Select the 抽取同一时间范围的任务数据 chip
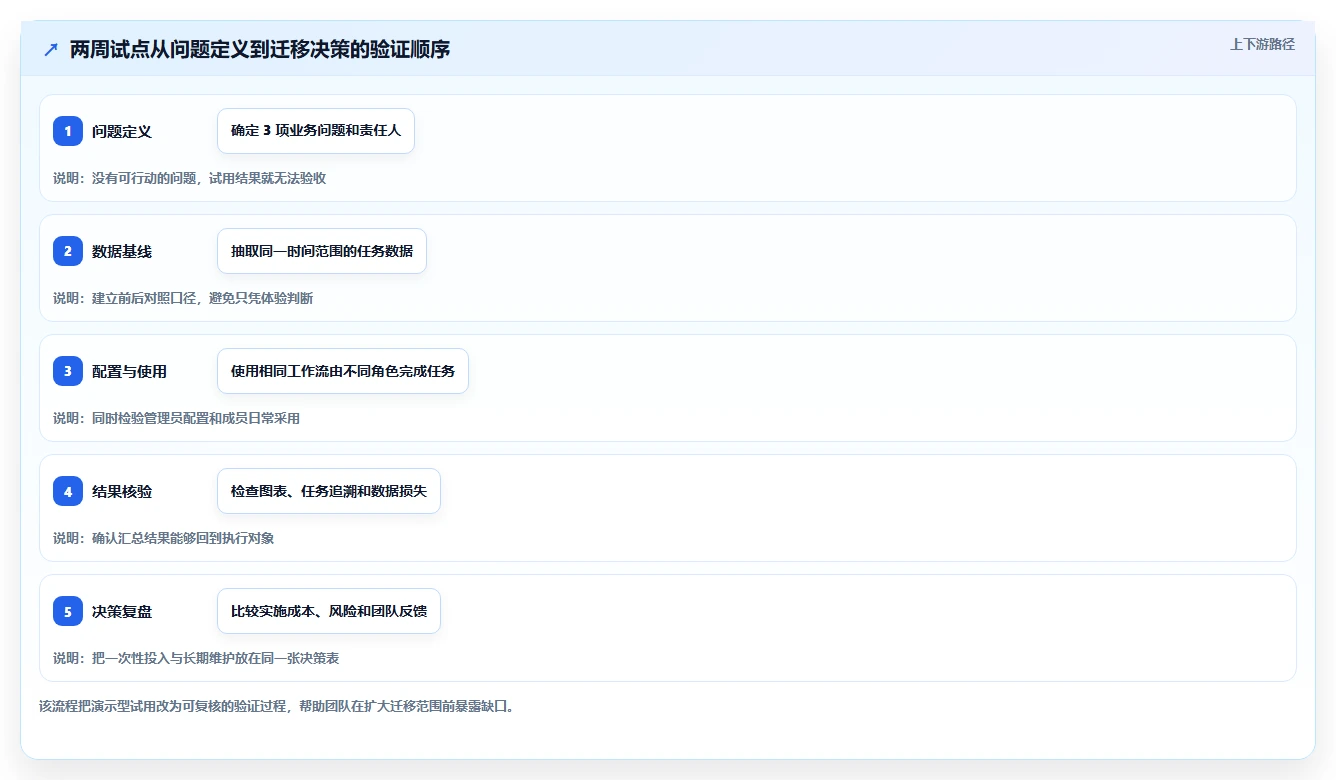 pyautogui.click(x=322, y=251)
